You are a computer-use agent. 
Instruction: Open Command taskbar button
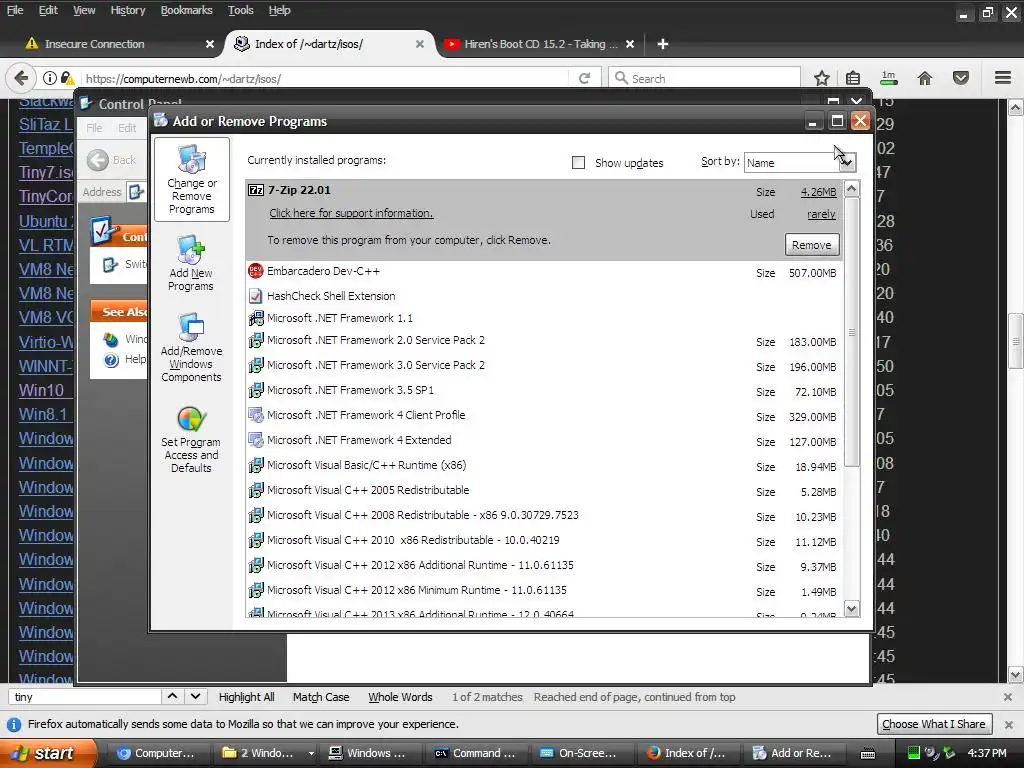tap(477, 753)
